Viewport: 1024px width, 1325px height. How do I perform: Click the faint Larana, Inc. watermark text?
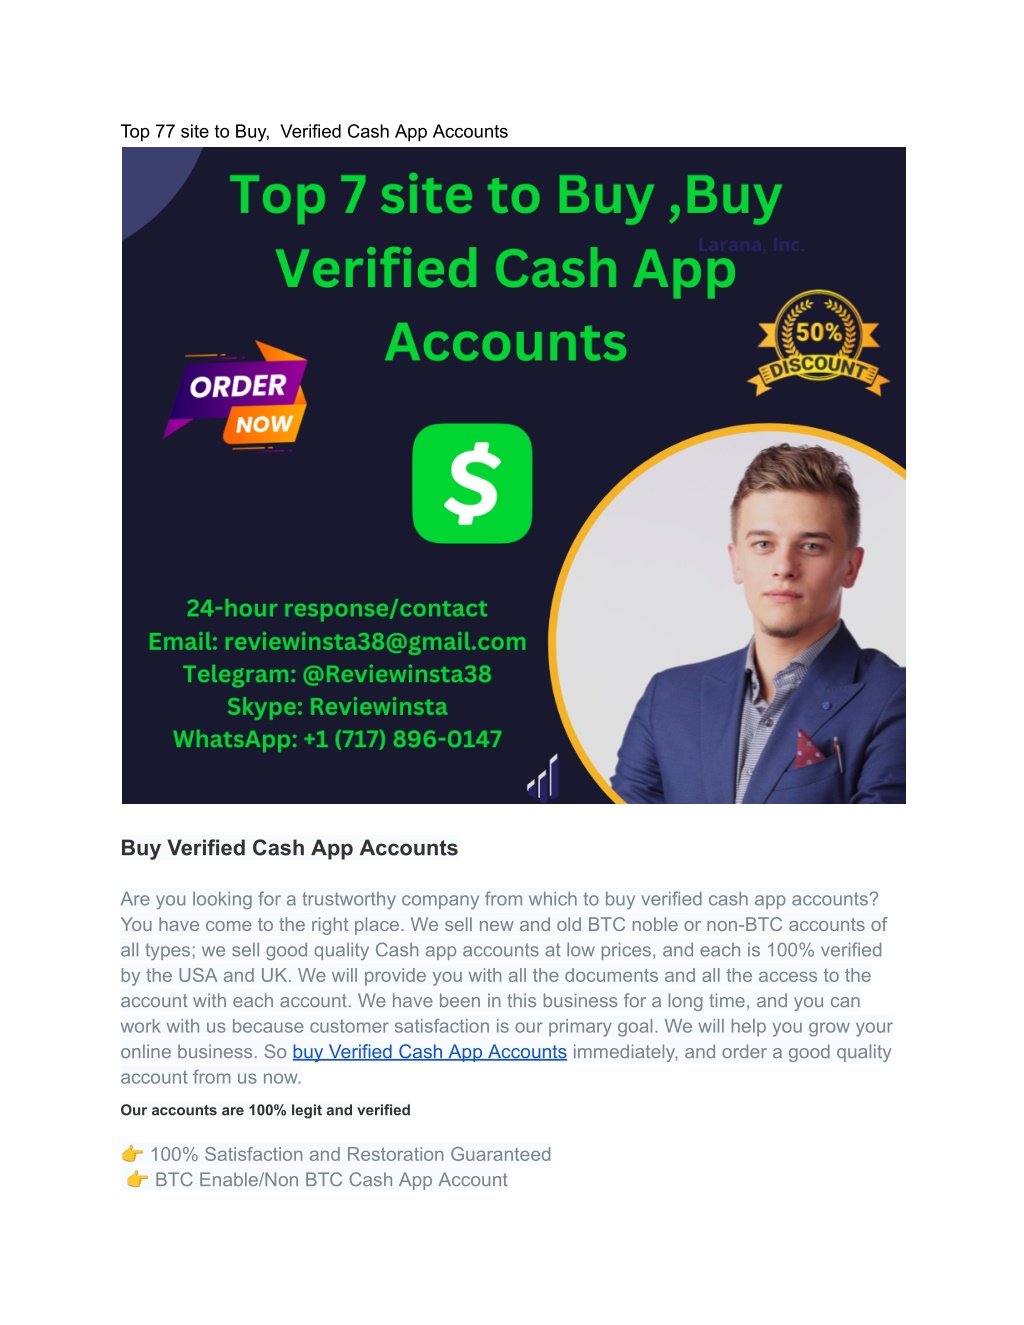tap(751, 245)
